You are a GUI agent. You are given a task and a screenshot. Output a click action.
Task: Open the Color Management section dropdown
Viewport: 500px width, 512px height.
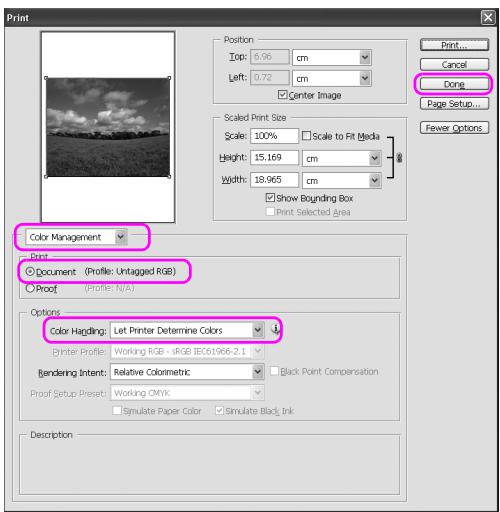(76, 237)
